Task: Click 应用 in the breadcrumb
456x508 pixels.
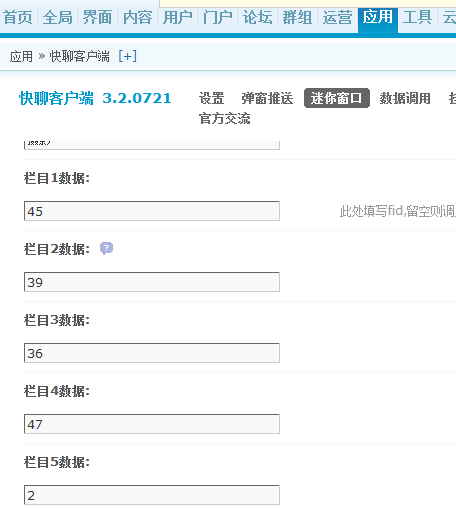Action: [21, 56]
